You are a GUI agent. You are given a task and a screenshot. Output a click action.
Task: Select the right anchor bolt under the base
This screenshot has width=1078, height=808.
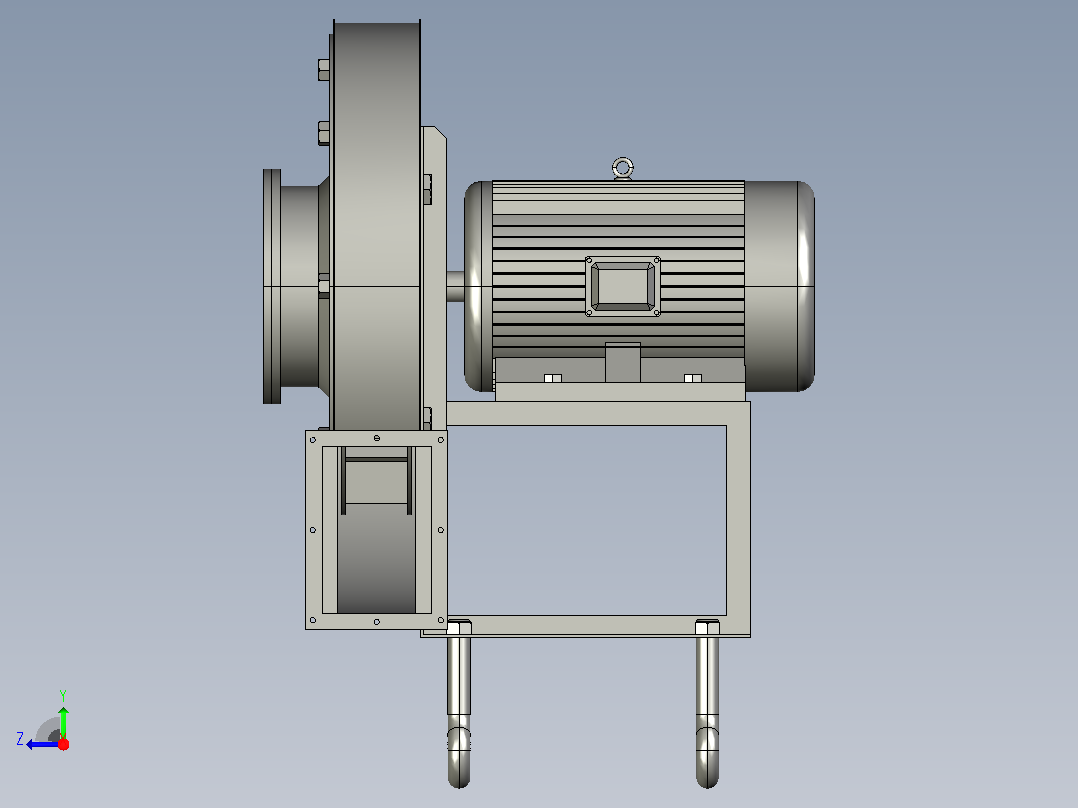tap(707, 704)
